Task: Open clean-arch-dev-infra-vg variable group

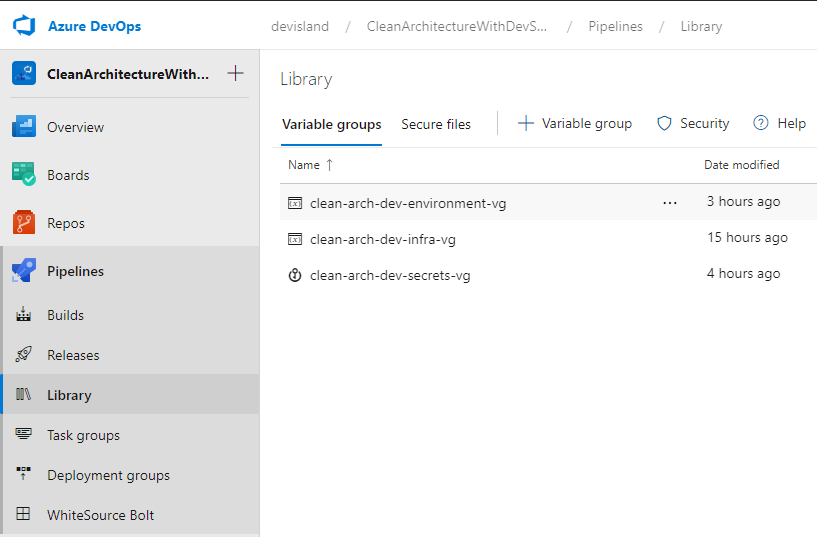Action: pyautogui.click(x=383, y=240)
